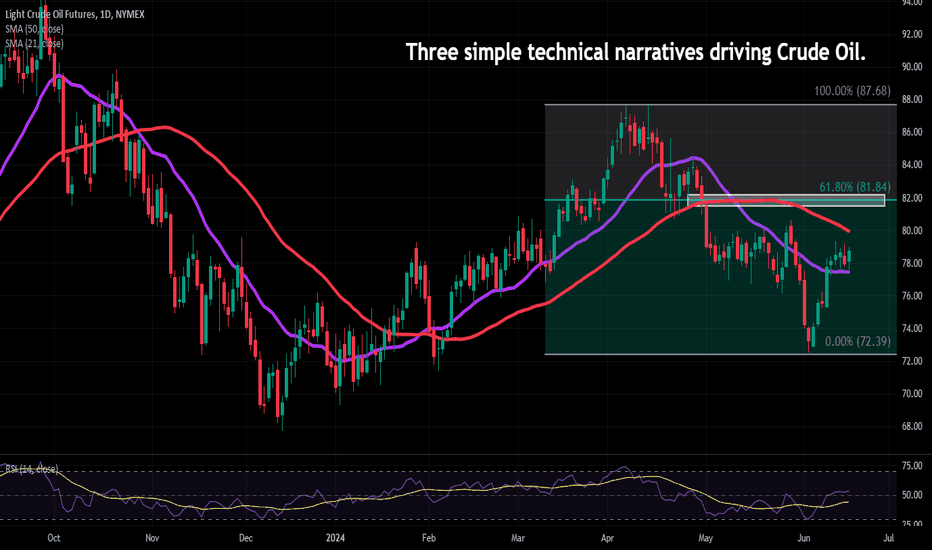The width and height of the screenshot is (932, 550).
Task: Select the RSI (14, close) indicator label
Action: (32, 469)
